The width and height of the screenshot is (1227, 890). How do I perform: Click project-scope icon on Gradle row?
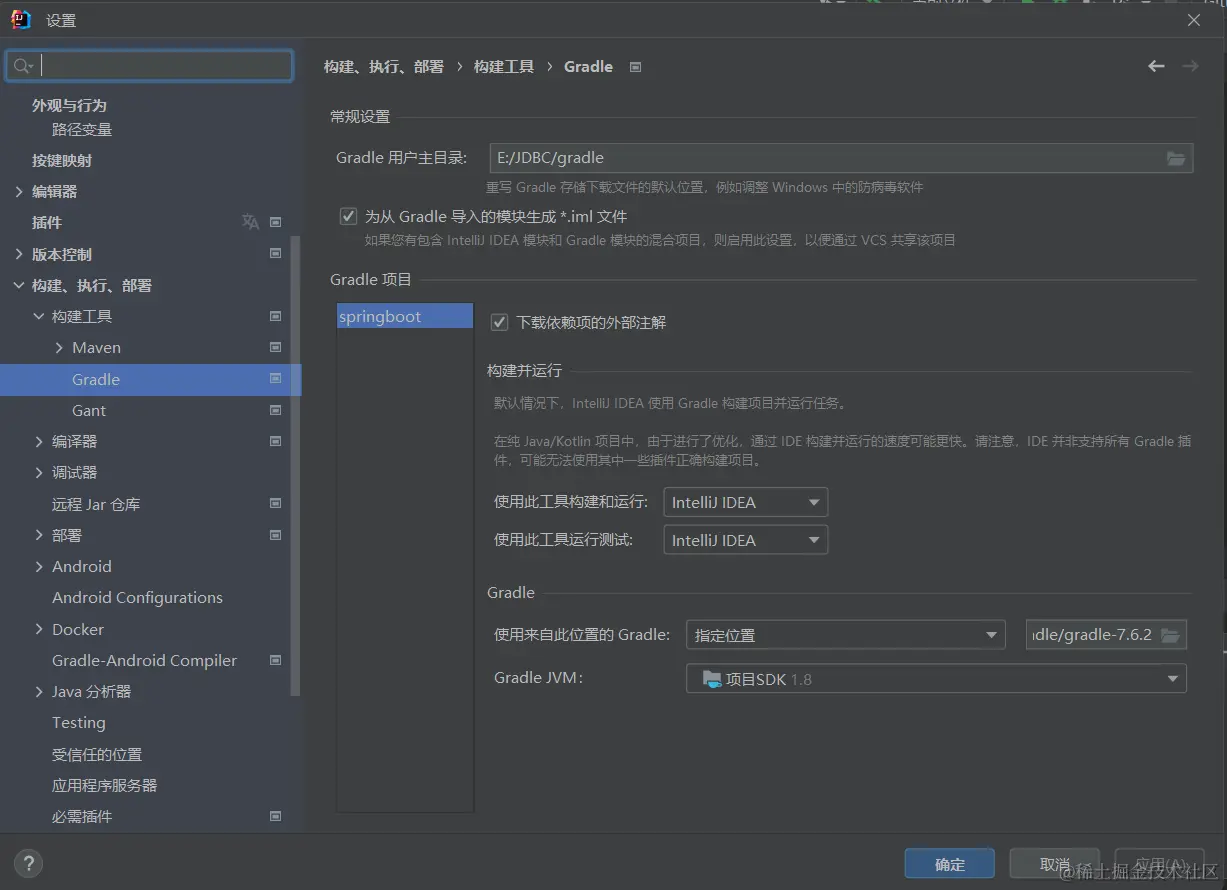[x=276, y=379]
